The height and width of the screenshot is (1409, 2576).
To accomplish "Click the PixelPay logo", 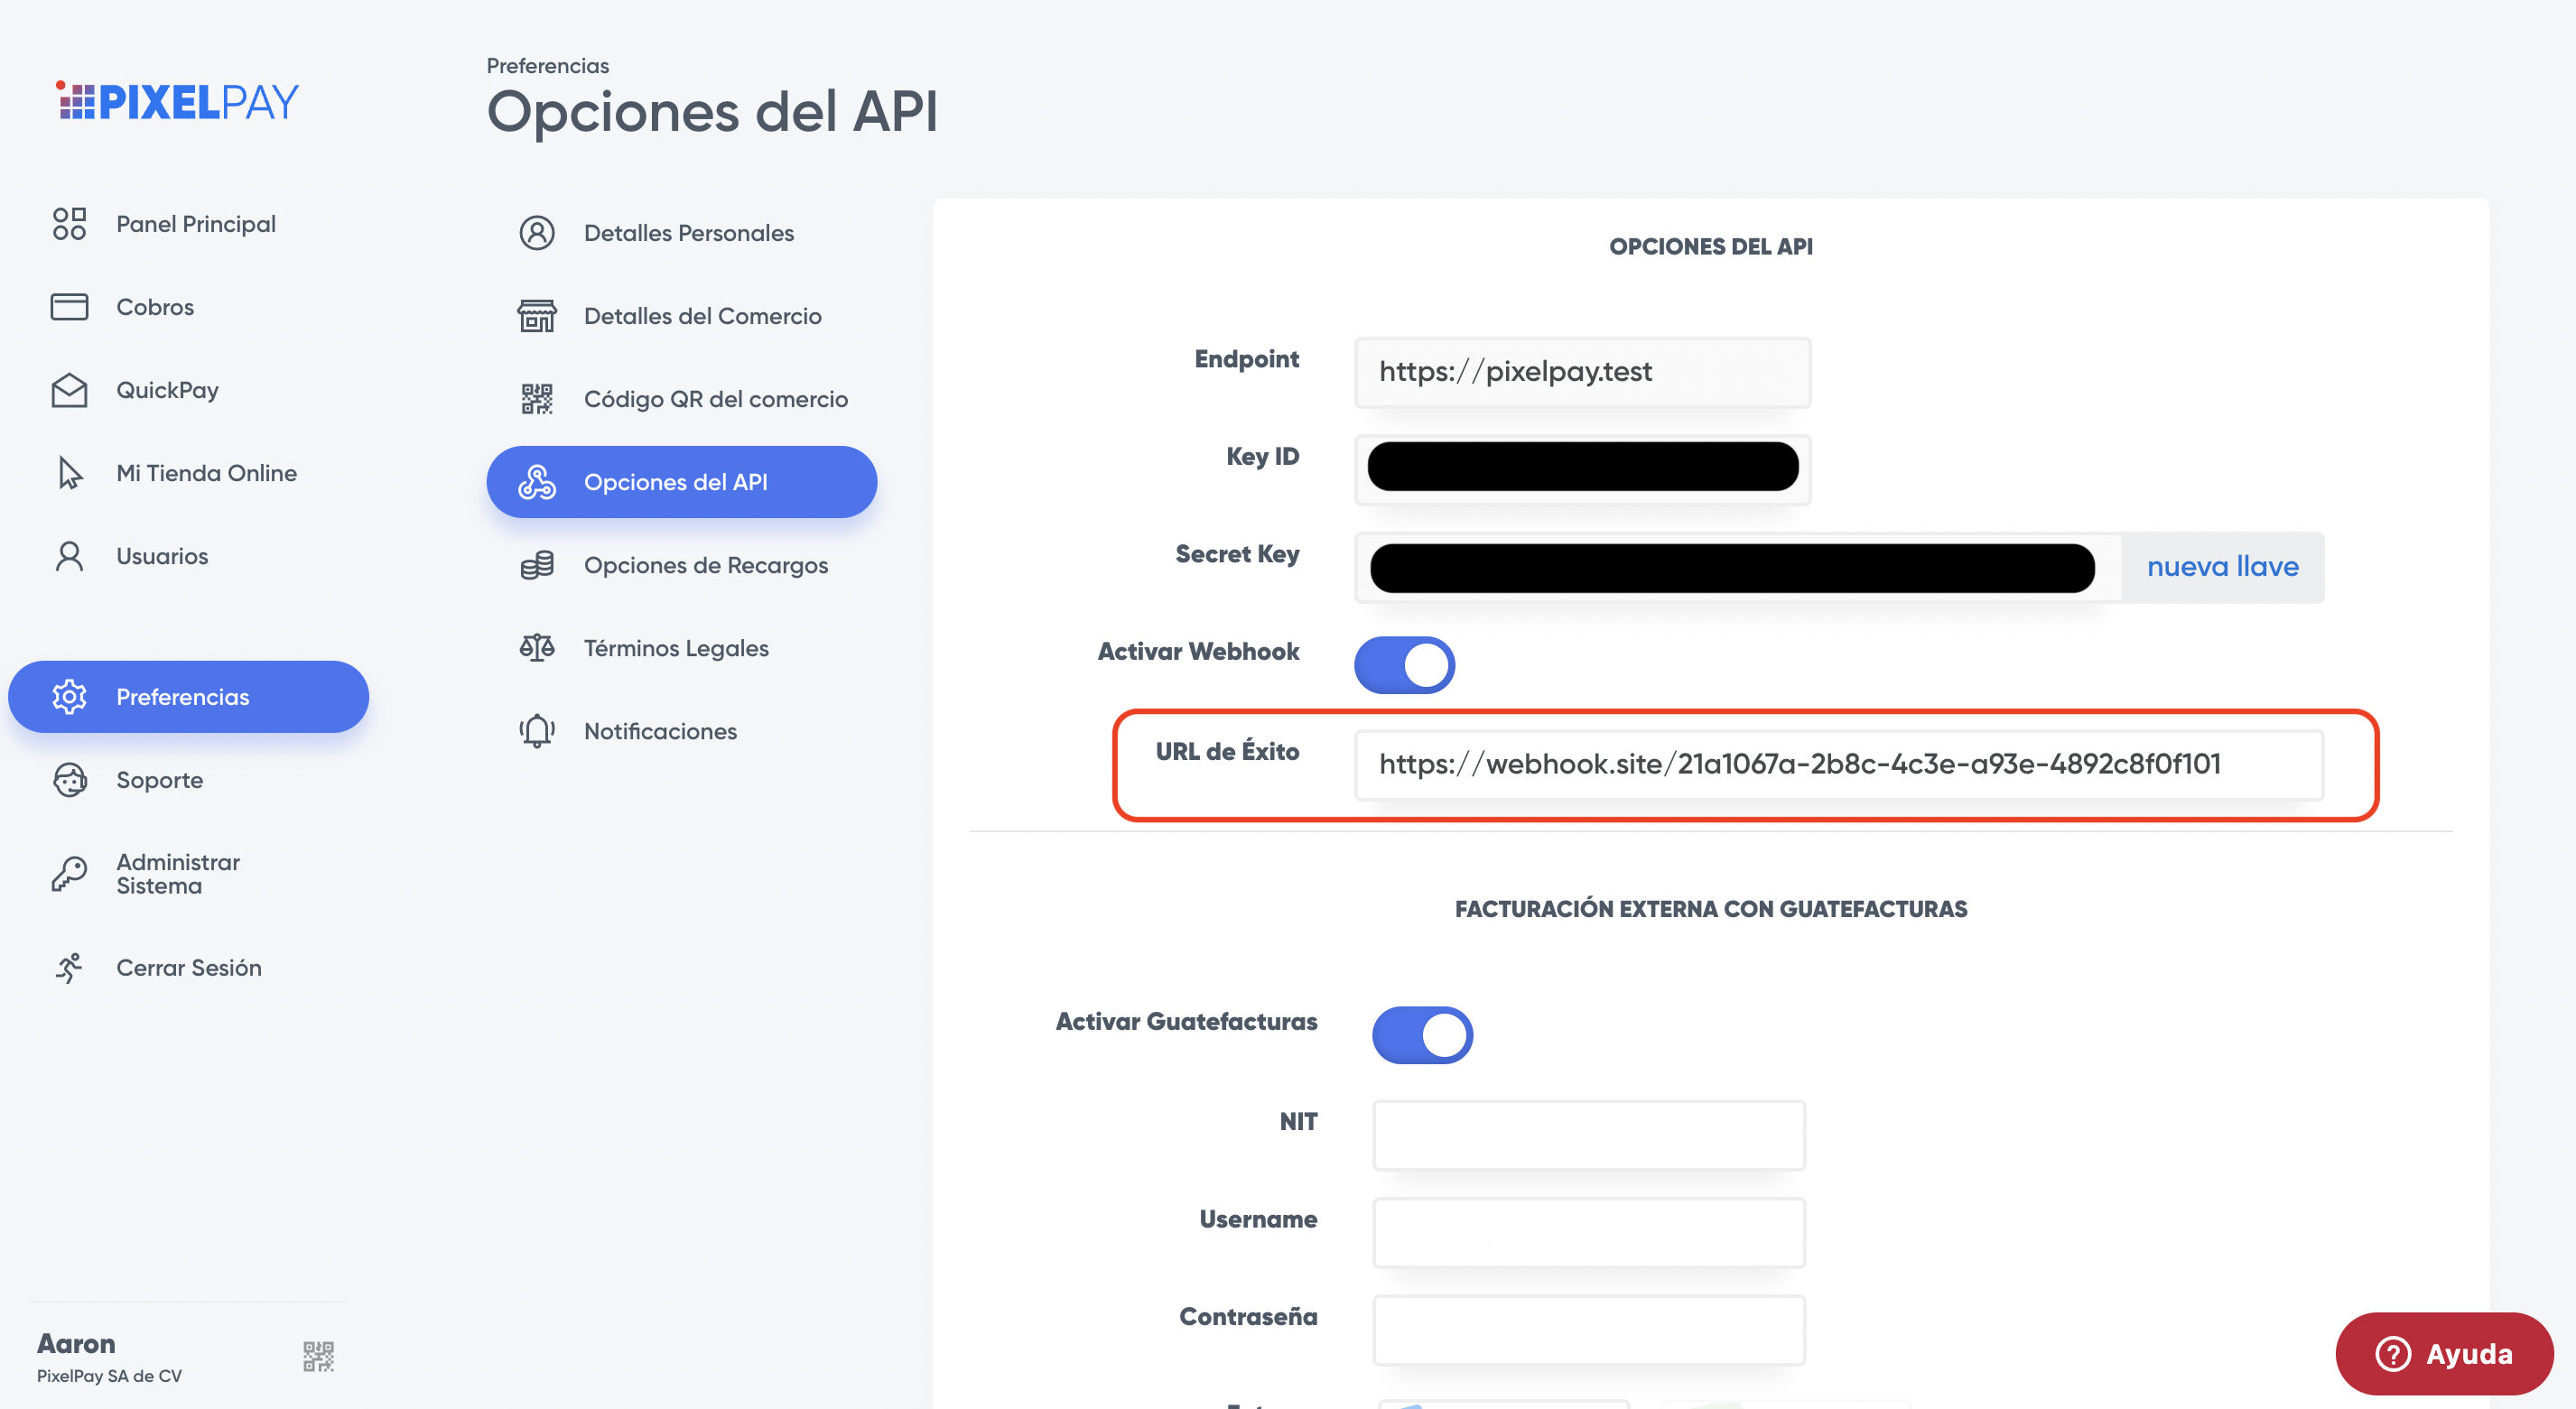I will pos(177,102).
